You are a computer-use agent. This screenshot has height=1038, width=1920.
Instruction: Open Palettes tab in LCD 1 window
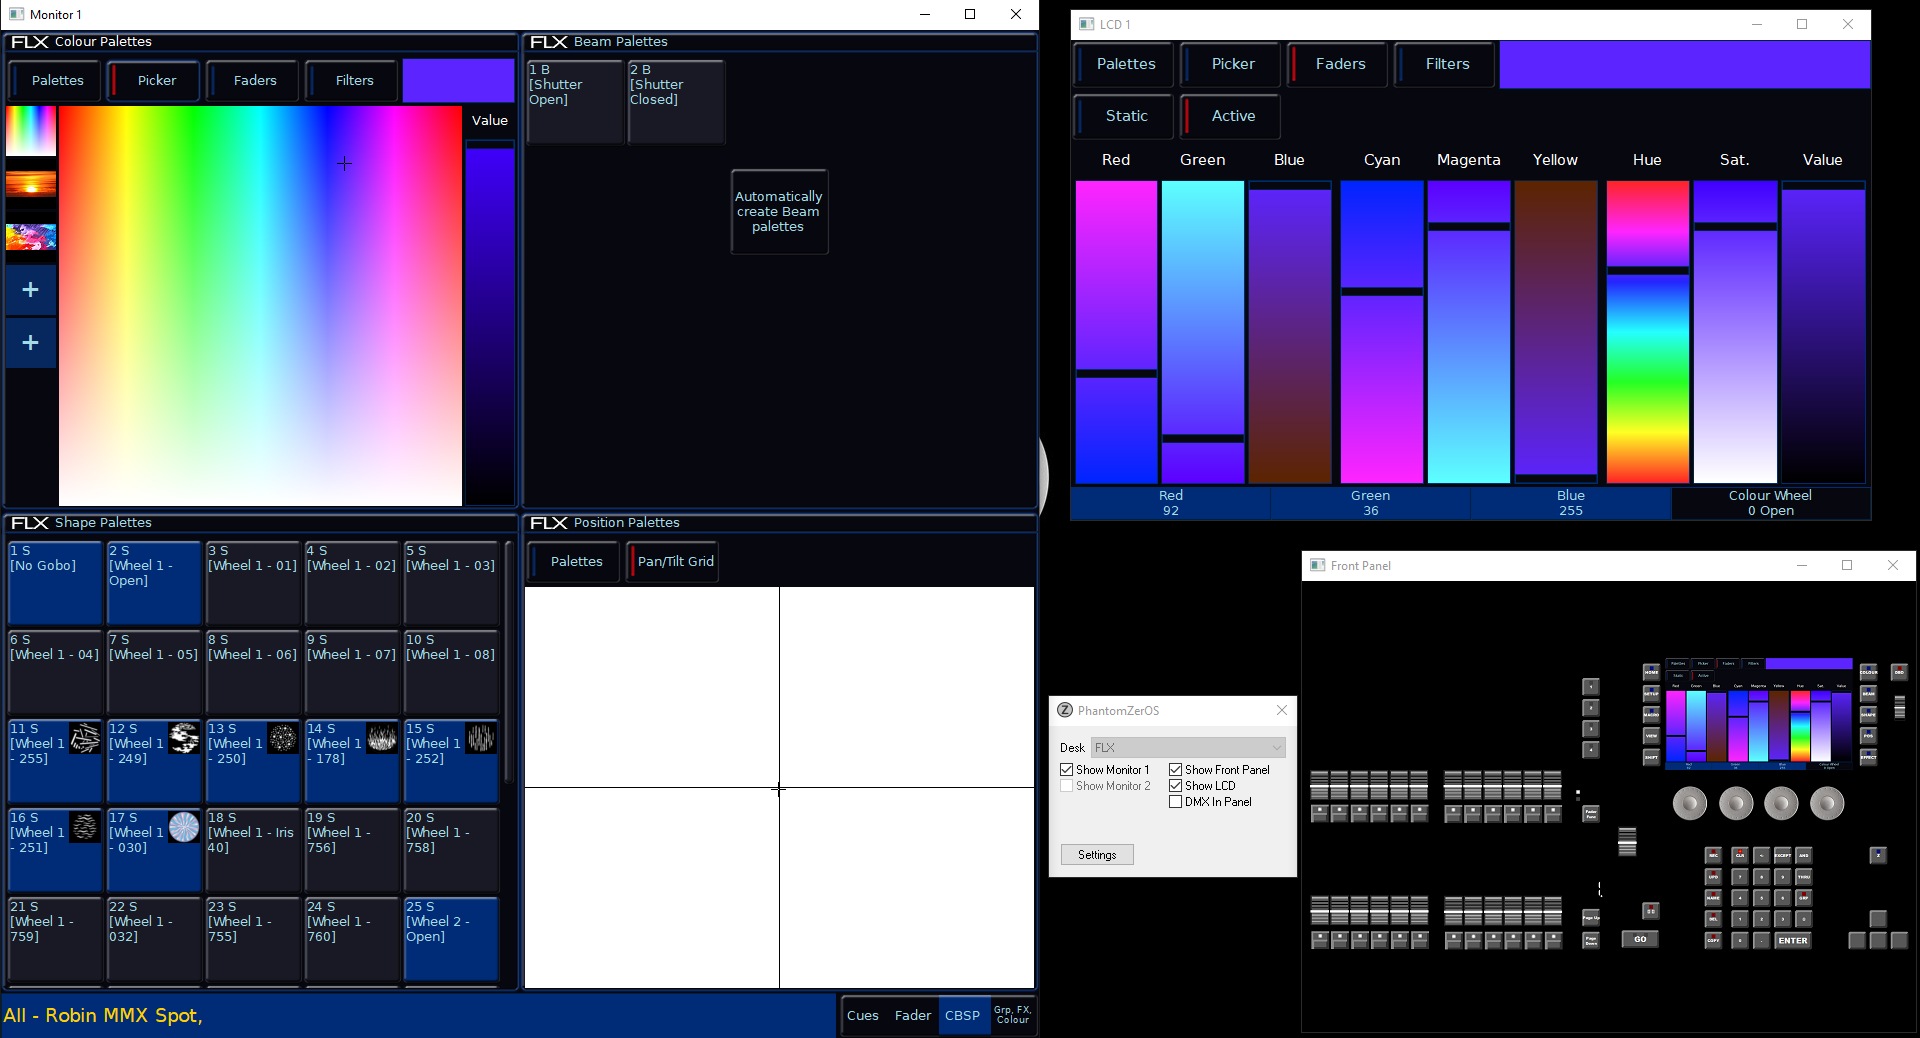click(x=1125, y=64)
